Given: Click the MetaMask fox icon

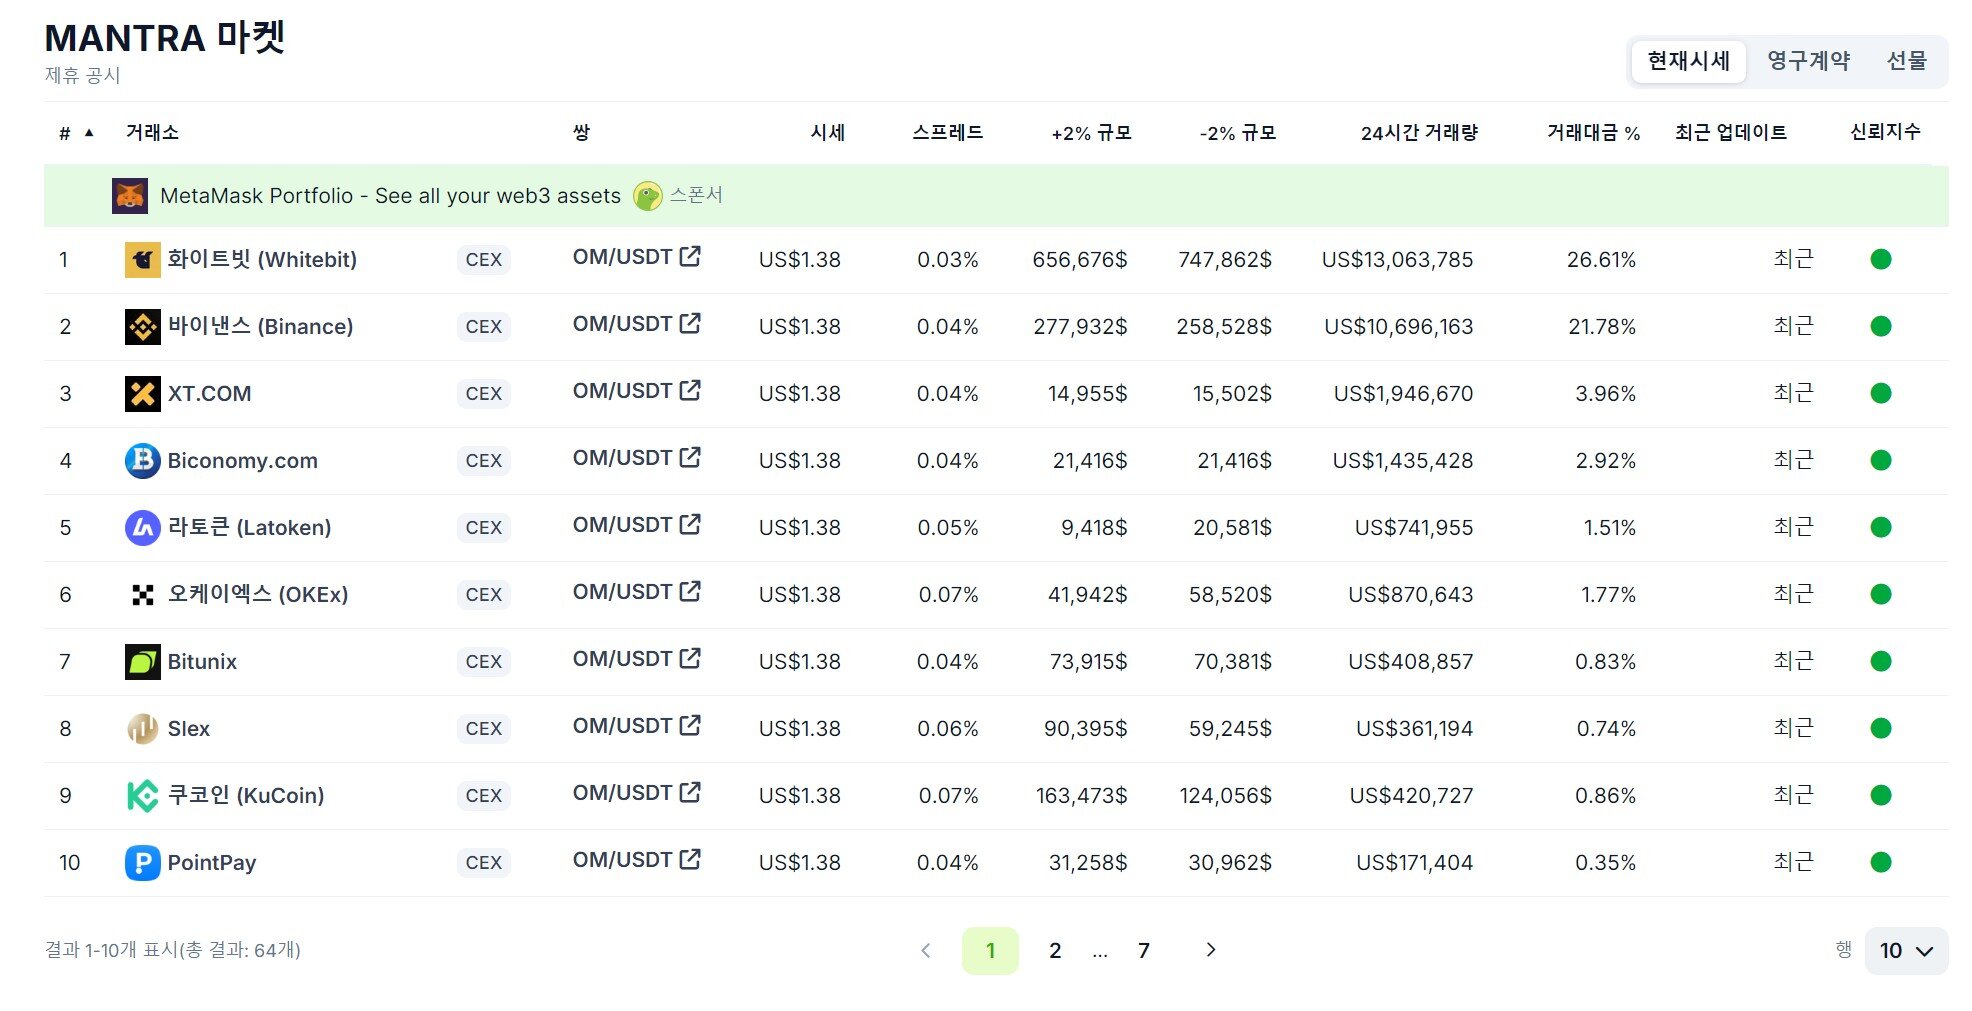Looking at the screenshot, I should (129, 196).
